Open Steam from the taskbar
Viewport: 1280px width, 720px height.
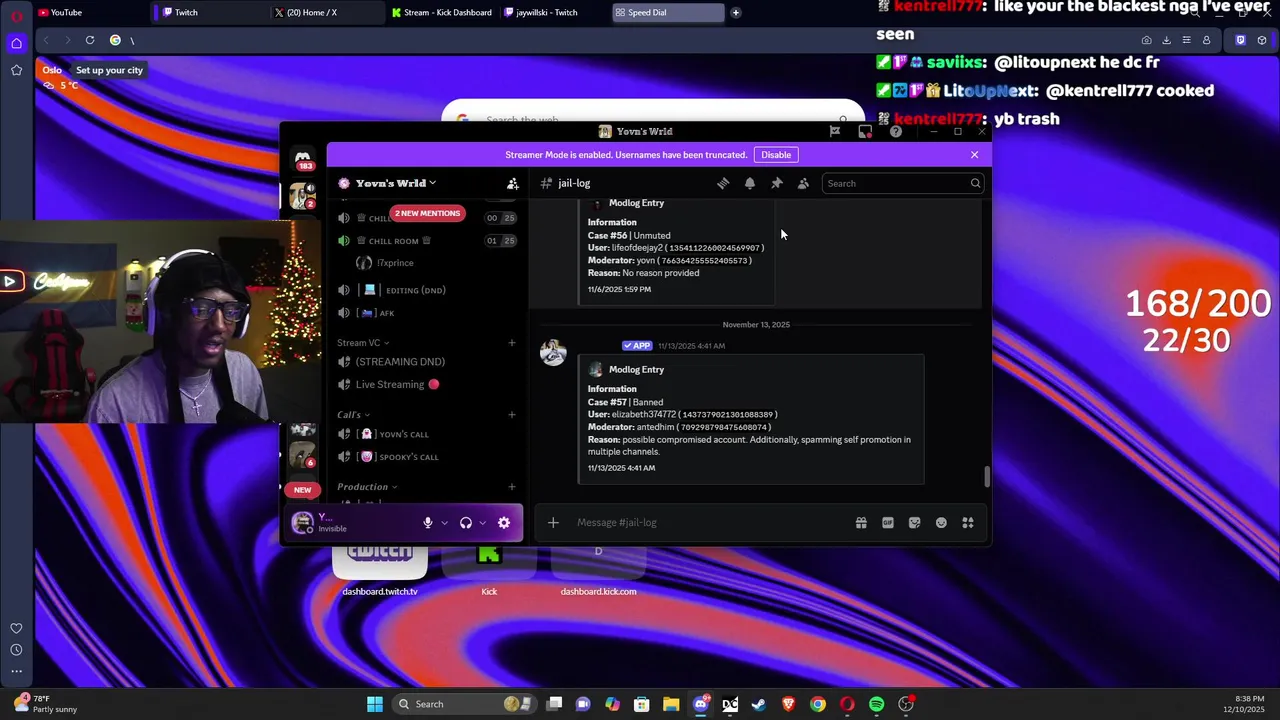[x=759, y=704]
